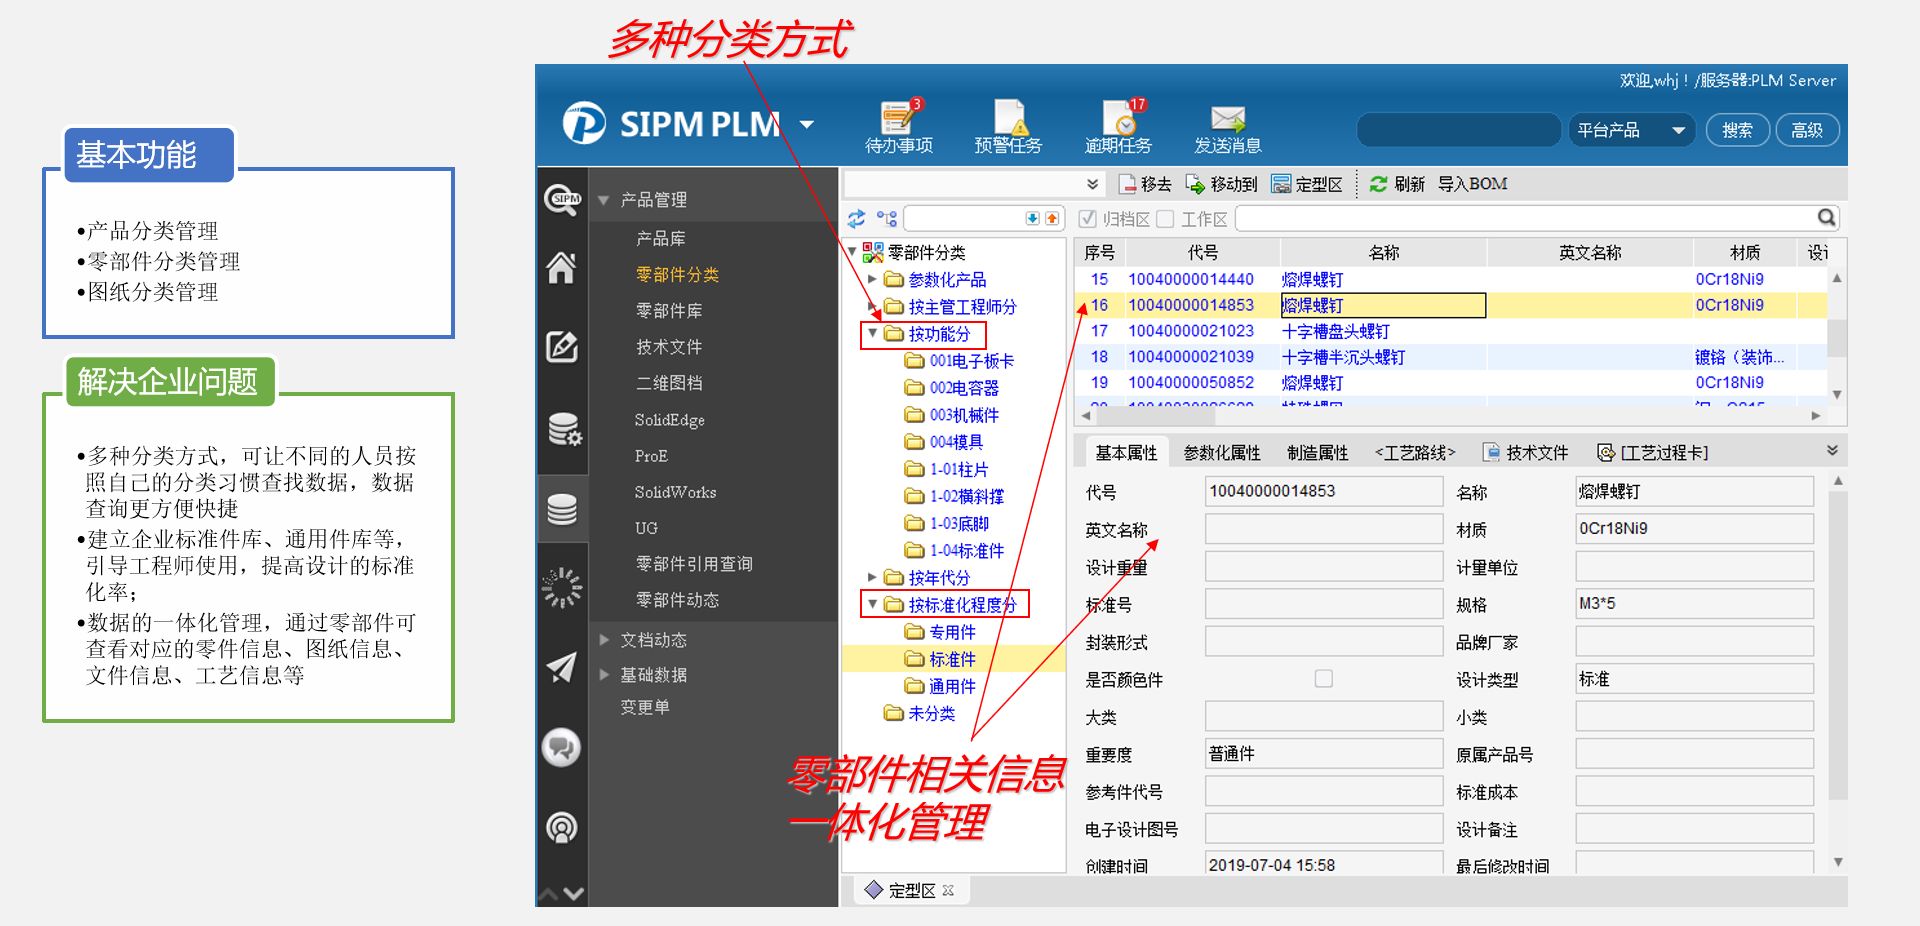Click the 移去 remove toolbar icon

tap(1128, 184)
